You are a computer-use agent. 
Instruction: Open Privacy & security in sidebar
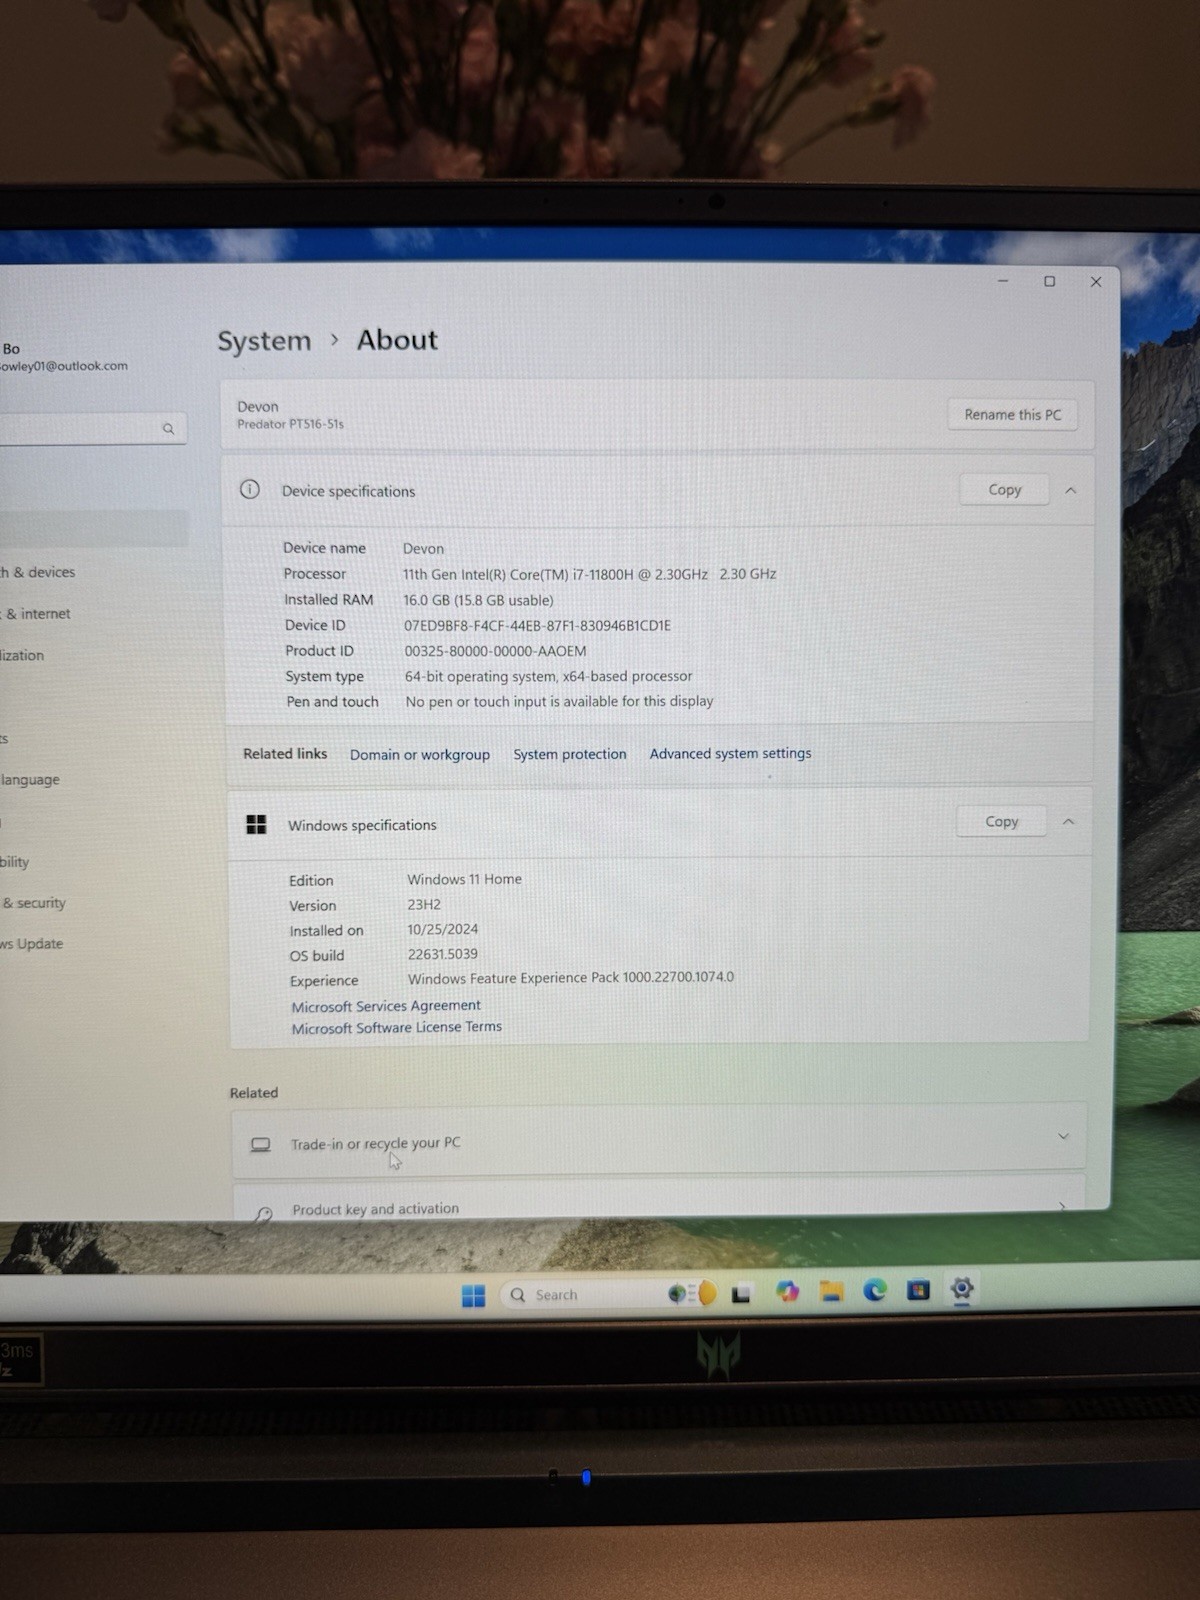33,902
